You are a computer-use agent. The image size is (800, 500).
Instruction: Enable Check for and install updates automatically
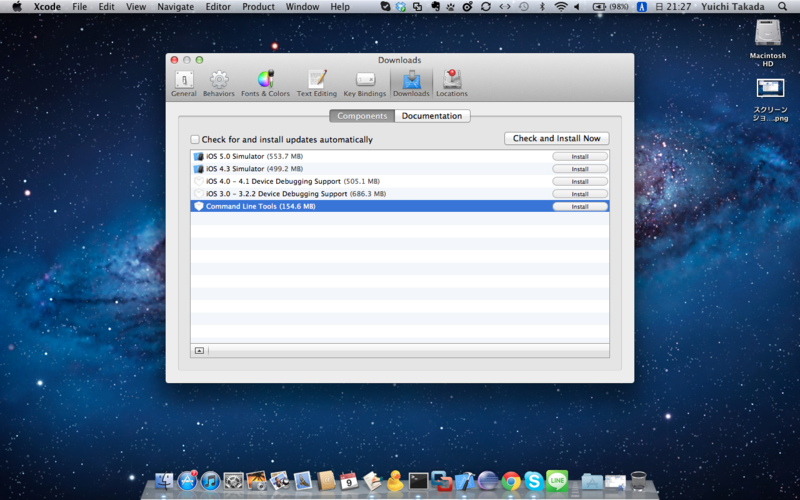195,139
